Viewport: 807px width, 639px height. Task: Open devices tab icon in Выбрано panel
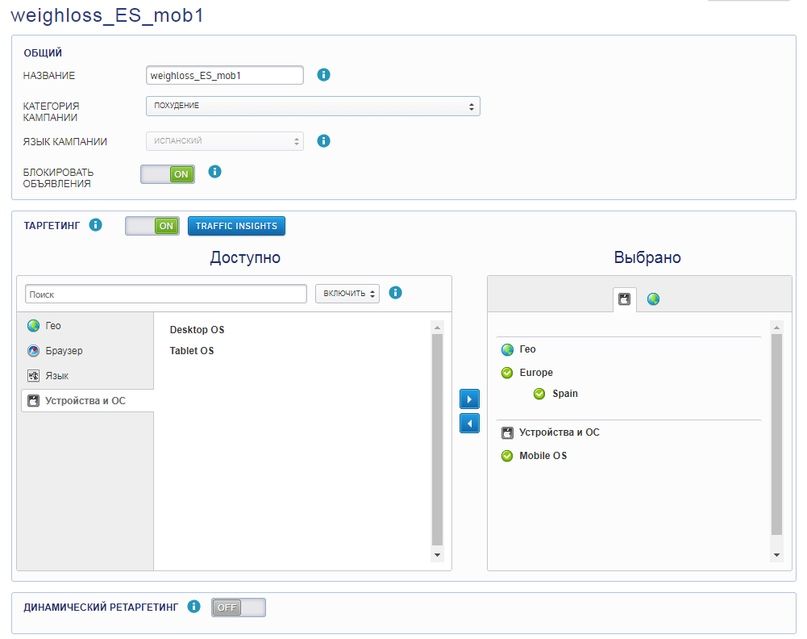click(624, 299)
